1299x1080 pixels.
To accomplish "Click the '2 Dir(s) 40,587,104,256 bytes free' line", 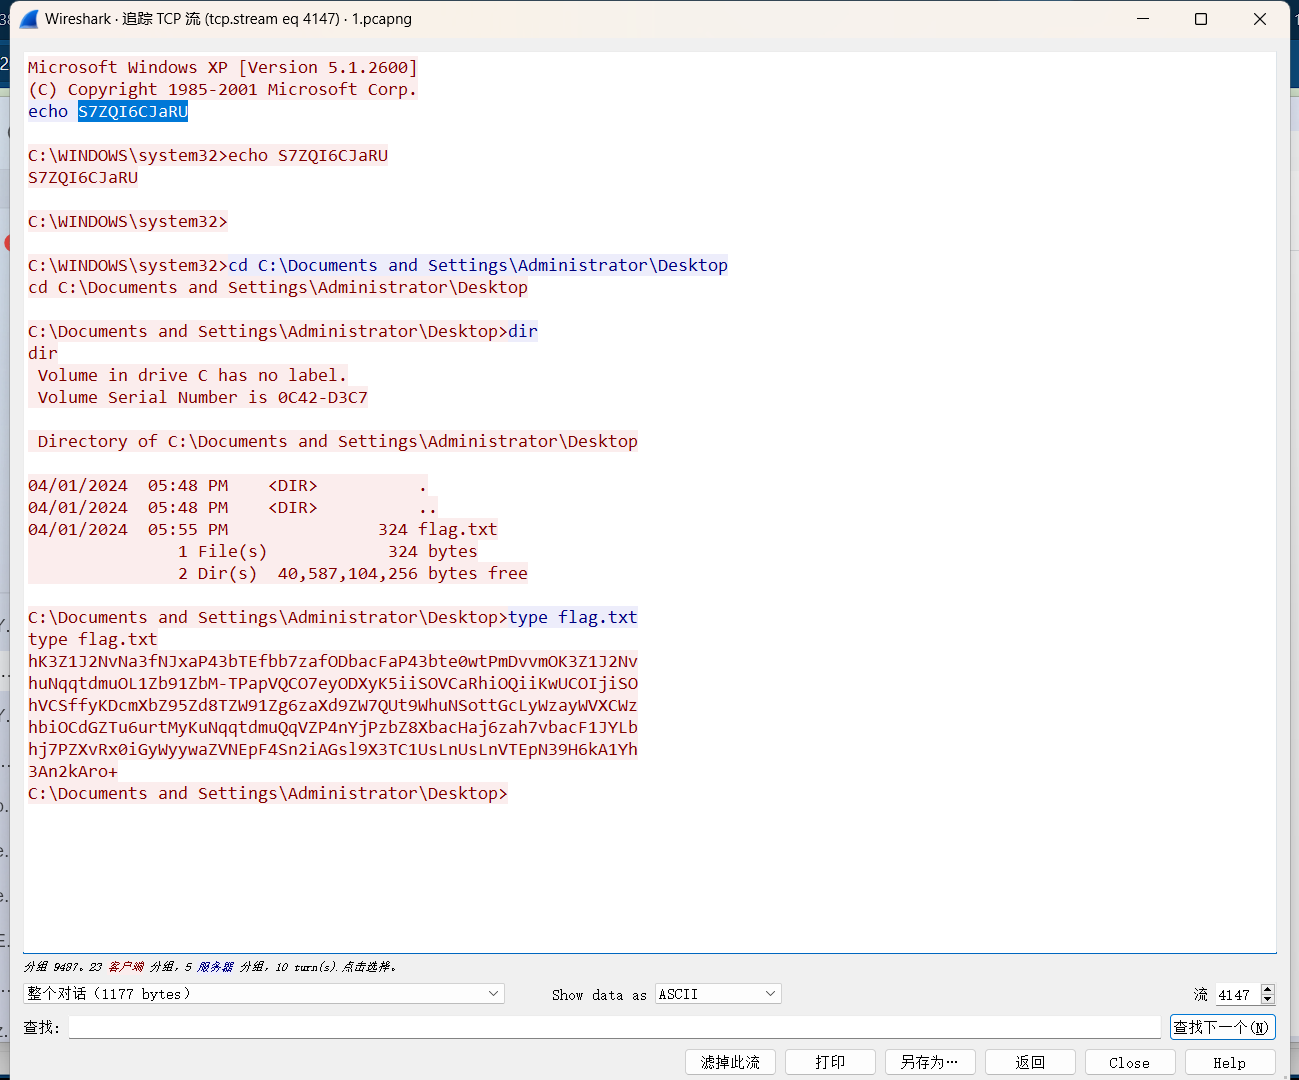I will (353, 573).
